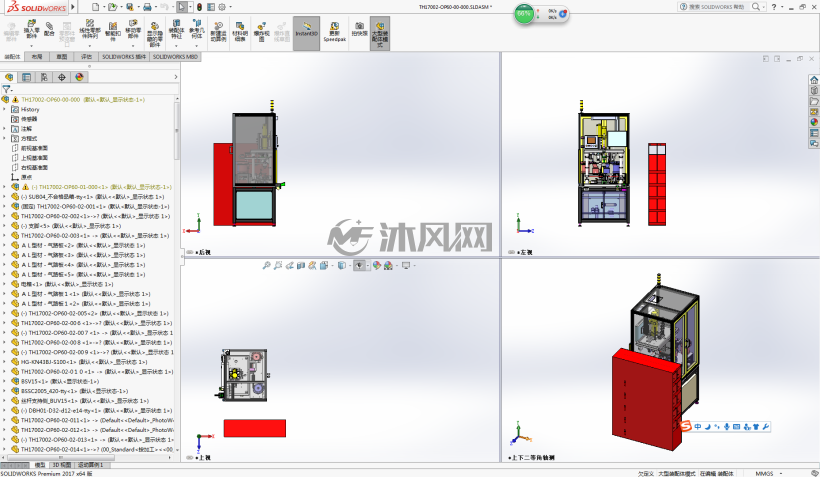This screenshot has height=477, width=820.
Task: Click the Insert Components tool icon
Action: point(31,29)
